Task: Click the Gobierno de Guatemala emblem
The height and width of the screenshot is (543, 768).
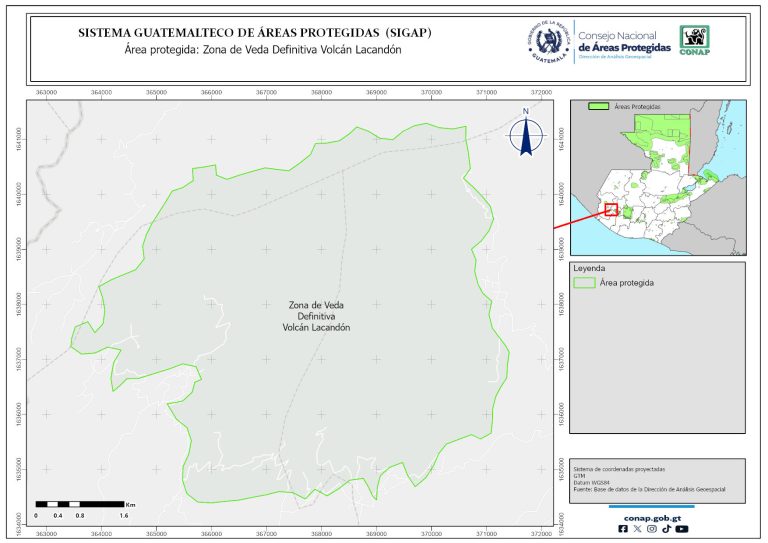Action: (x=548, y=42)
